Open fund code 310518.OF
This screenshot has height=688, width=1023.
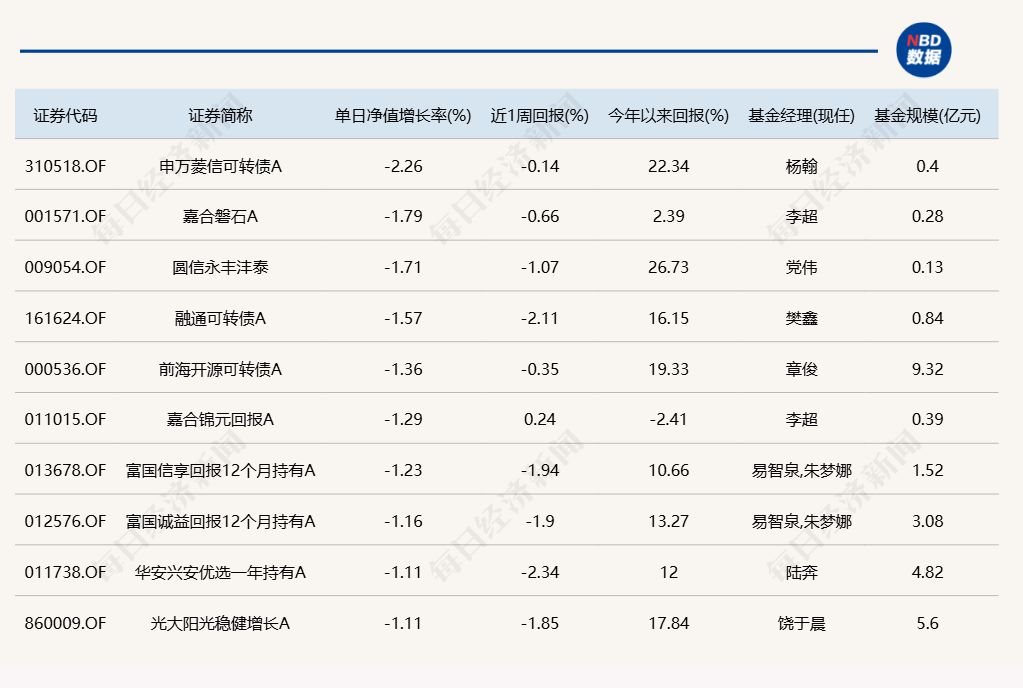pyautogui.click(x=65, y=166)
